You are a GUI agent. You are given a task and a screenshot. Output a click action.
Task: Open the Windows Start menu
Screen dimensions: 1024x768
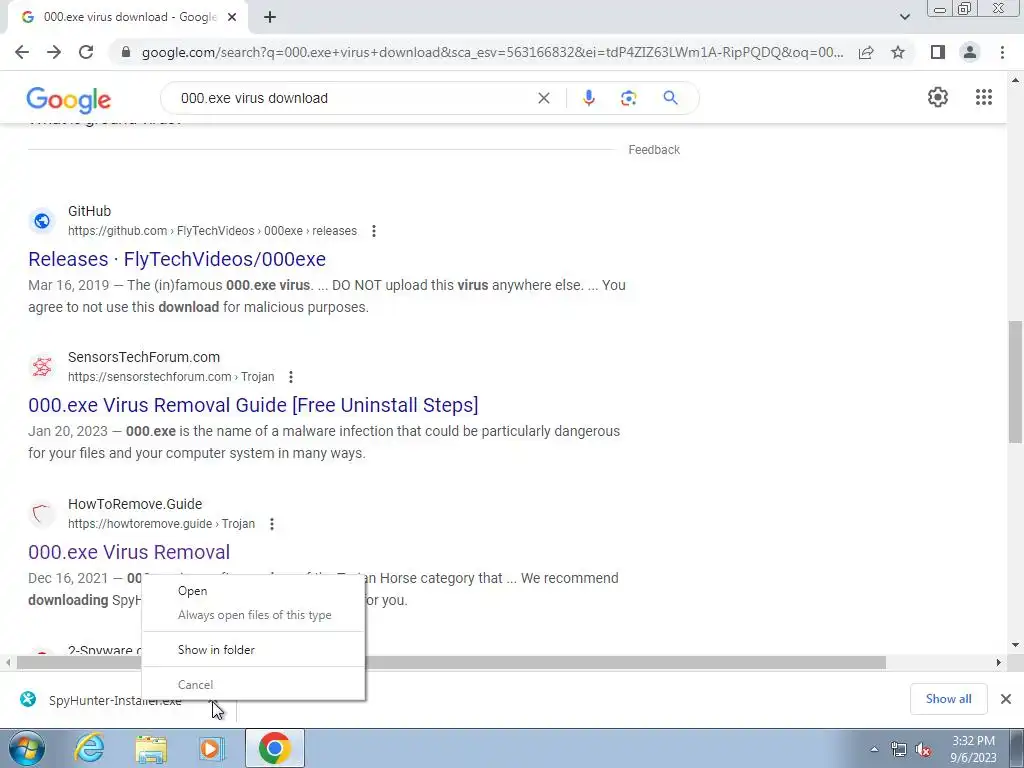pos(26,748)
